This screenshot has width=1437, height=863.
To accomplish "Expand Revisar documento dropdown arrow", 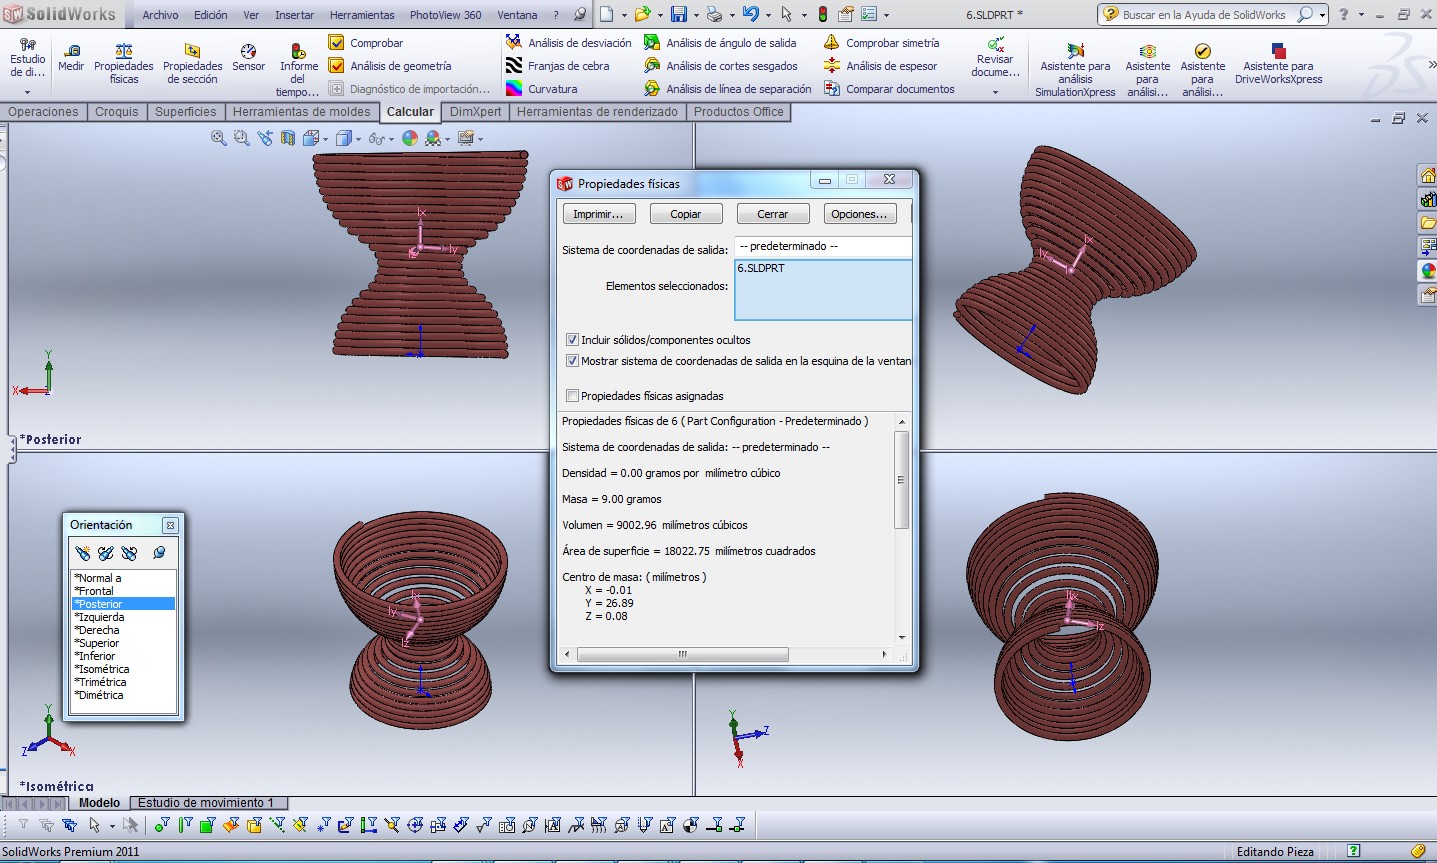I will click(995, 92).
